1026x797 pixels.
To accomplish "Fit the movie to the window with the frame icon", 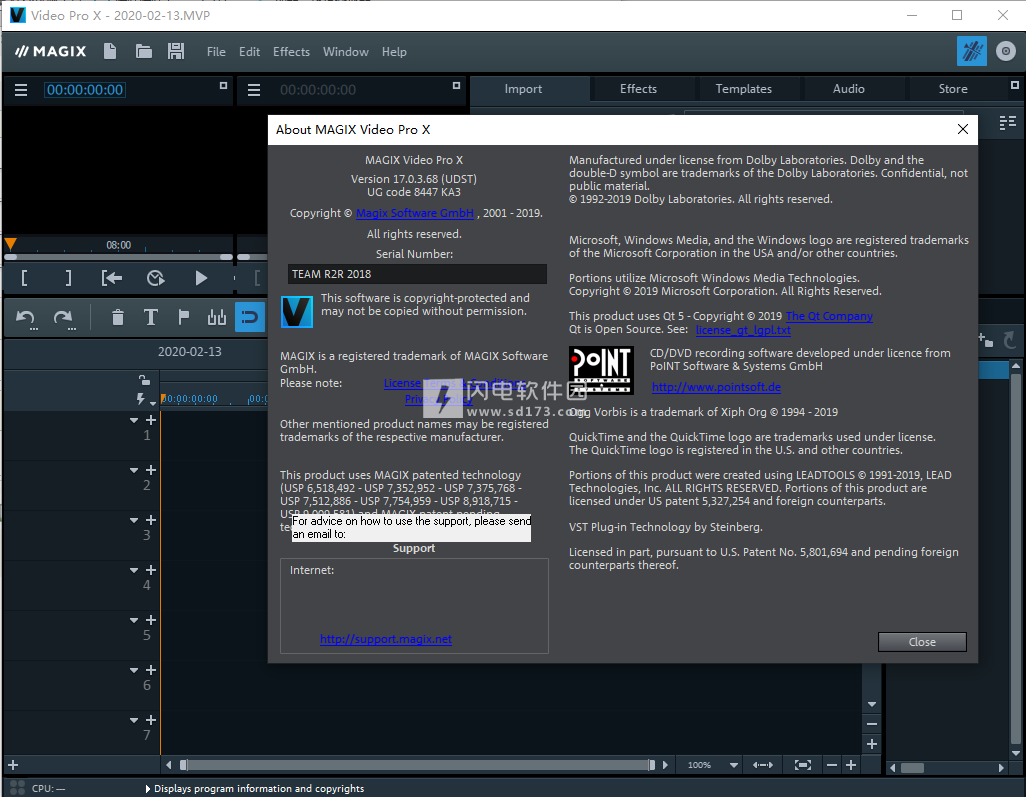I will [x=803, y=765].
